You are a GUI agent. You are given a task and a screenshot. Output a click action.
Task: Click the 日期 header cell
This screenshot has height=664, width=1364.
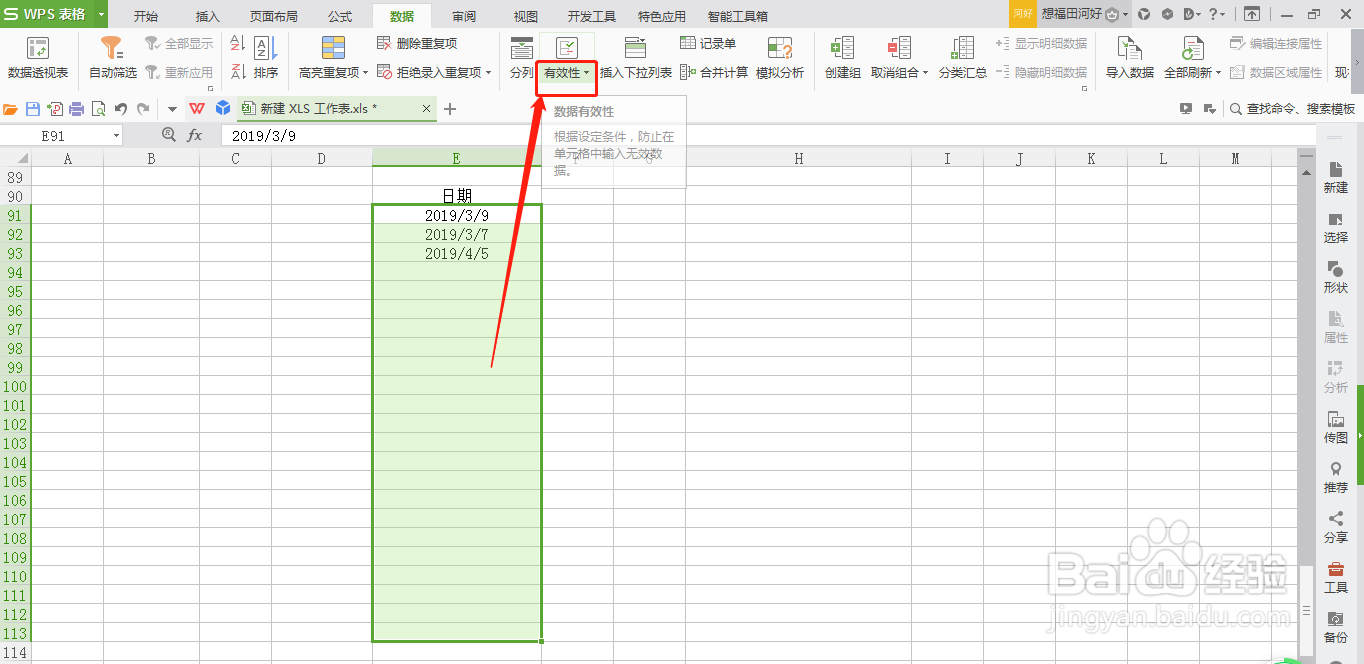(x=456, y=196)
